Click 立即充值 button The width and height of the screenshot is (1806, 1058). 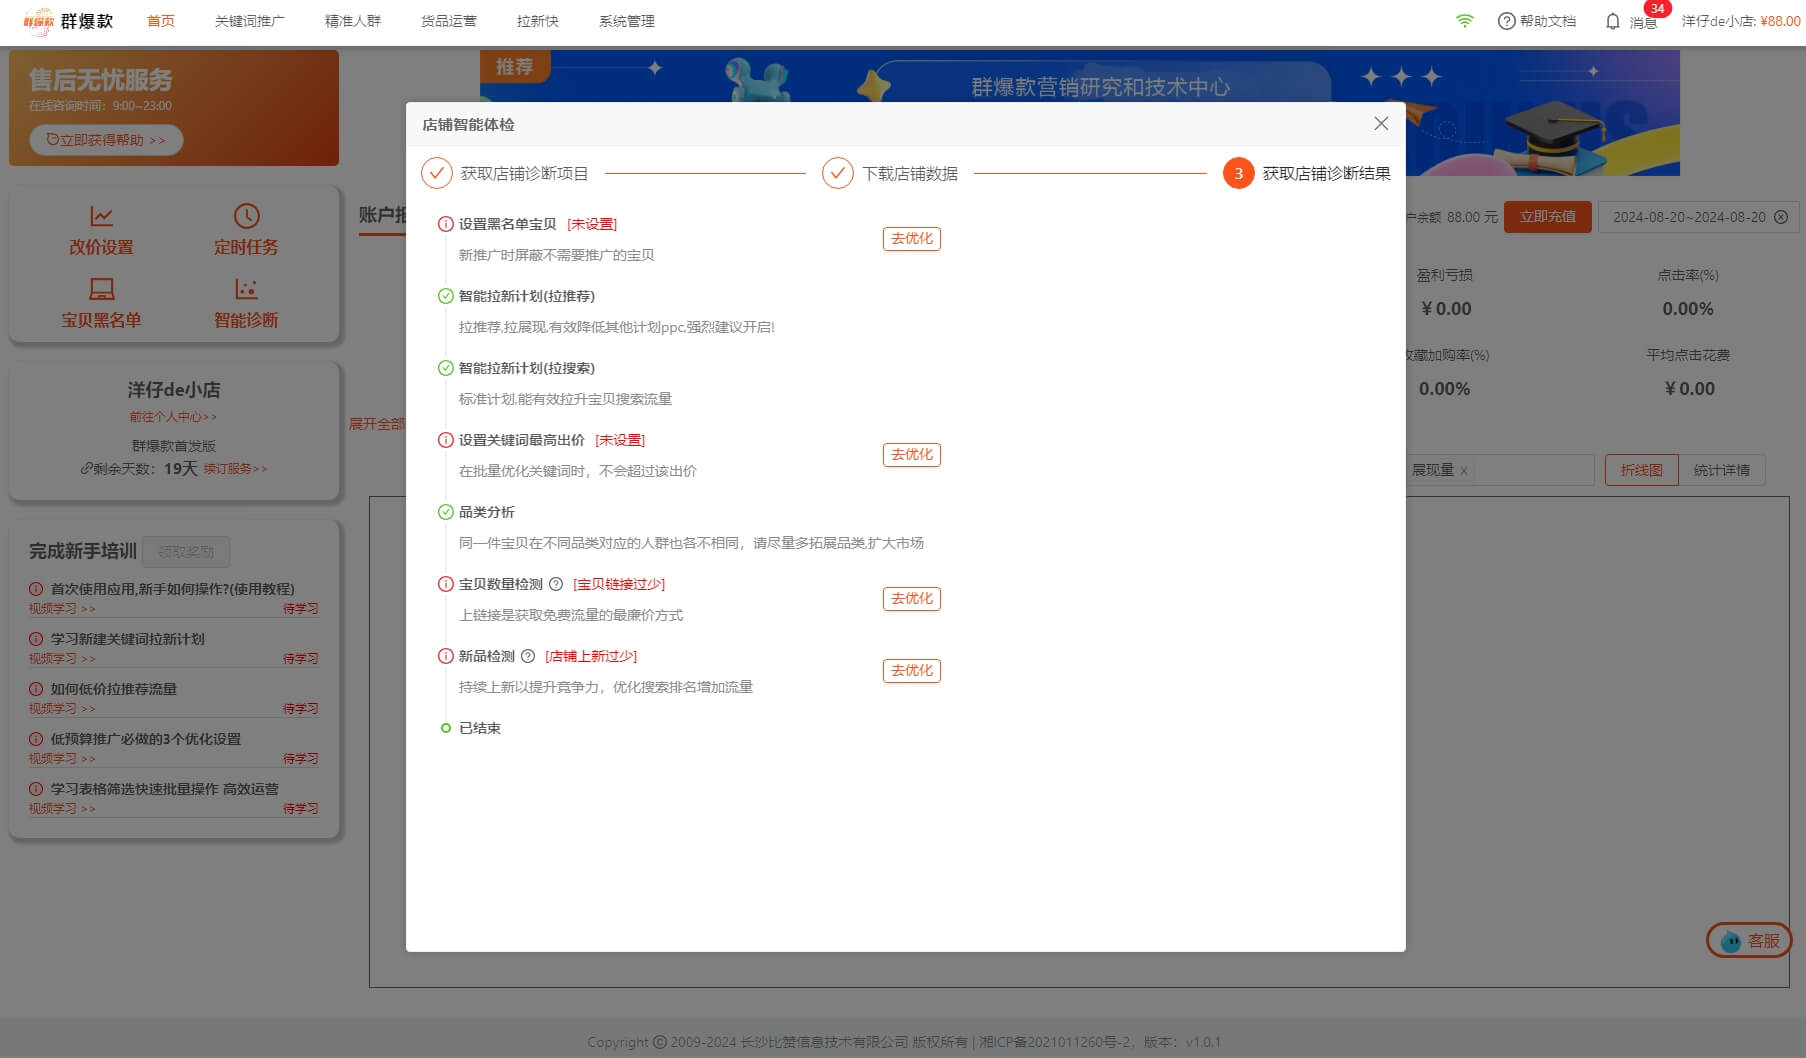(1548, 217)
